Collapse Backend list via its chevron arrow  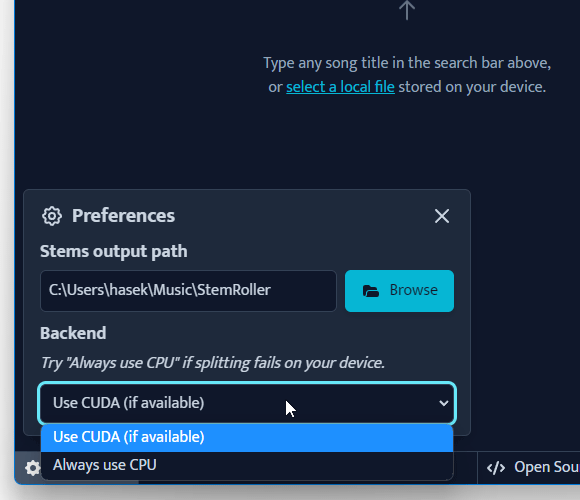click(444, 403)
